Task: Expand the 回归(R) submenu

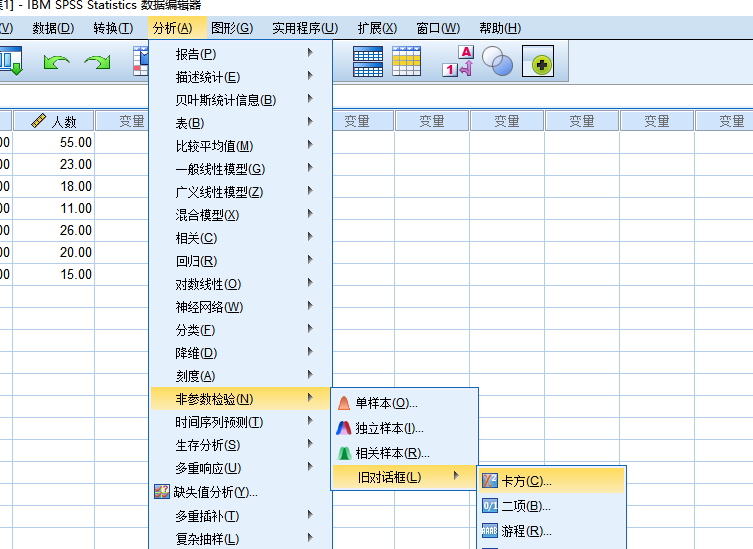Action: (241, 261)
